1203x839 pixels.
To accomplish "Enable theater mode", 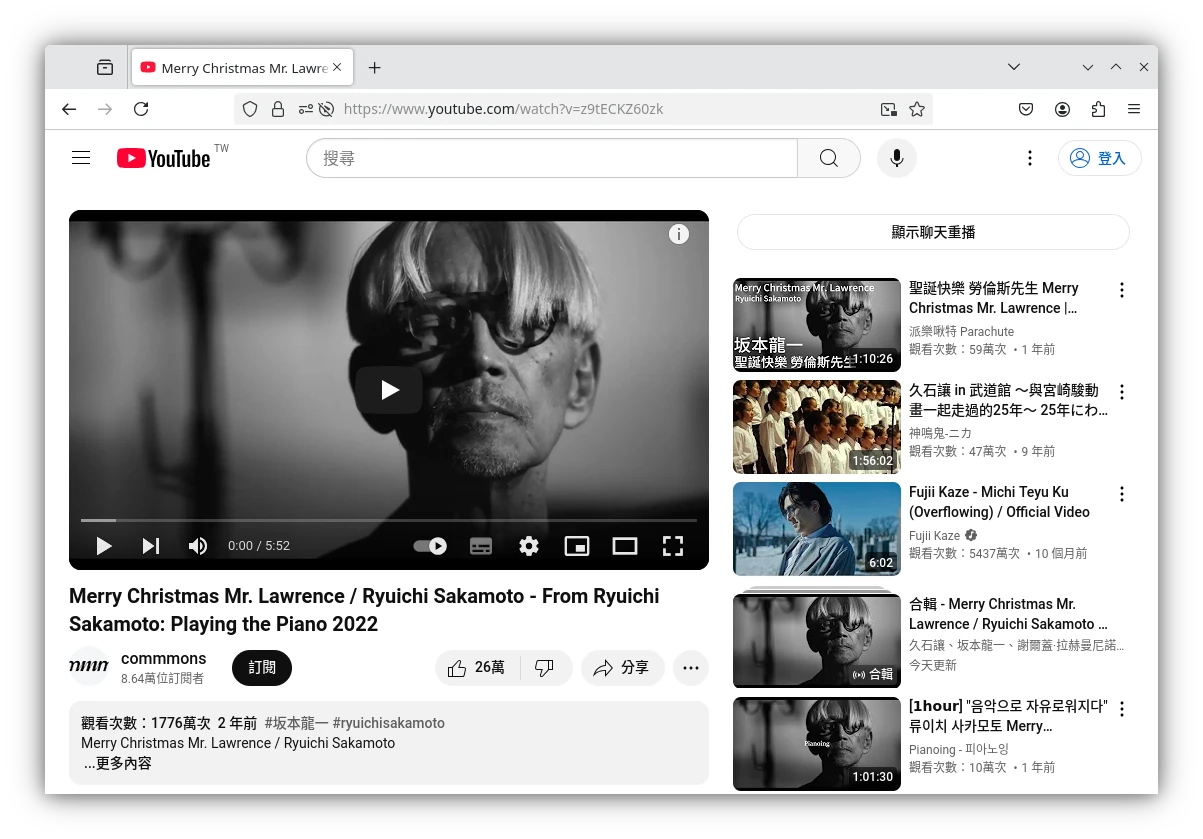I will click(x=625, y=546).
